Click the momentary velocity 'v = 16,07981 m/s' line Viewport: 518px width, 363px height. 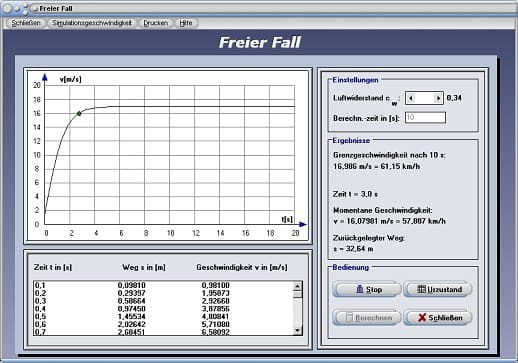(389, 221)
